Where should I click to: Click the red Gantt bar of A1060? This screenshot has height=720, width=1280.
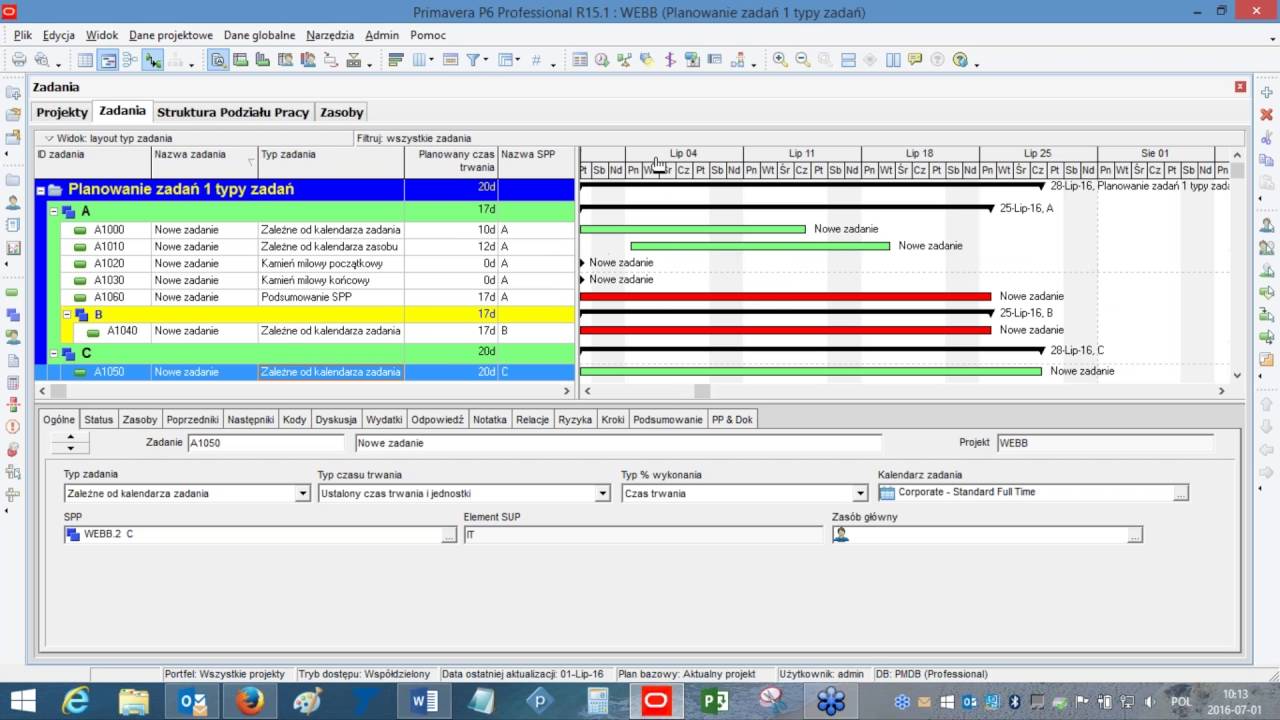click(x=785, y=296)
